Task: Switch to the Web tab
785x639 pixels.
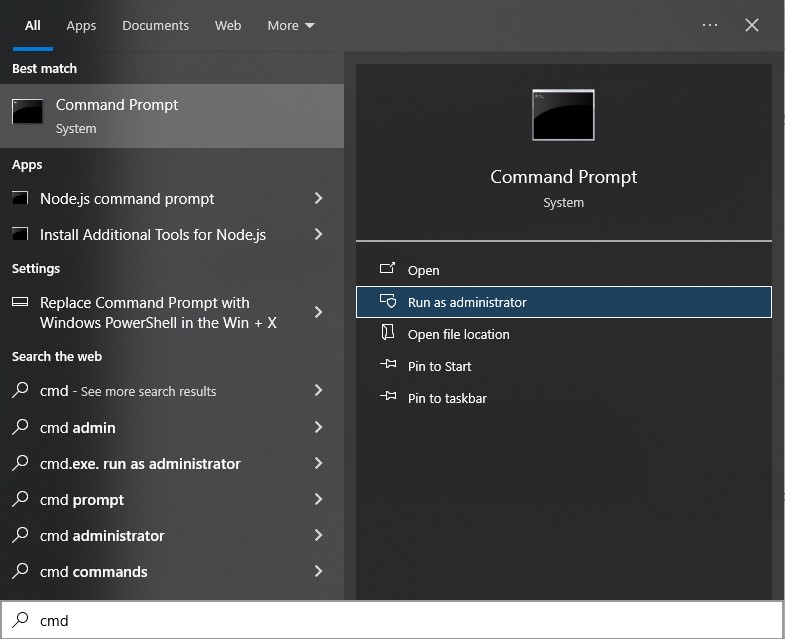Action: [x=228, y=26]
